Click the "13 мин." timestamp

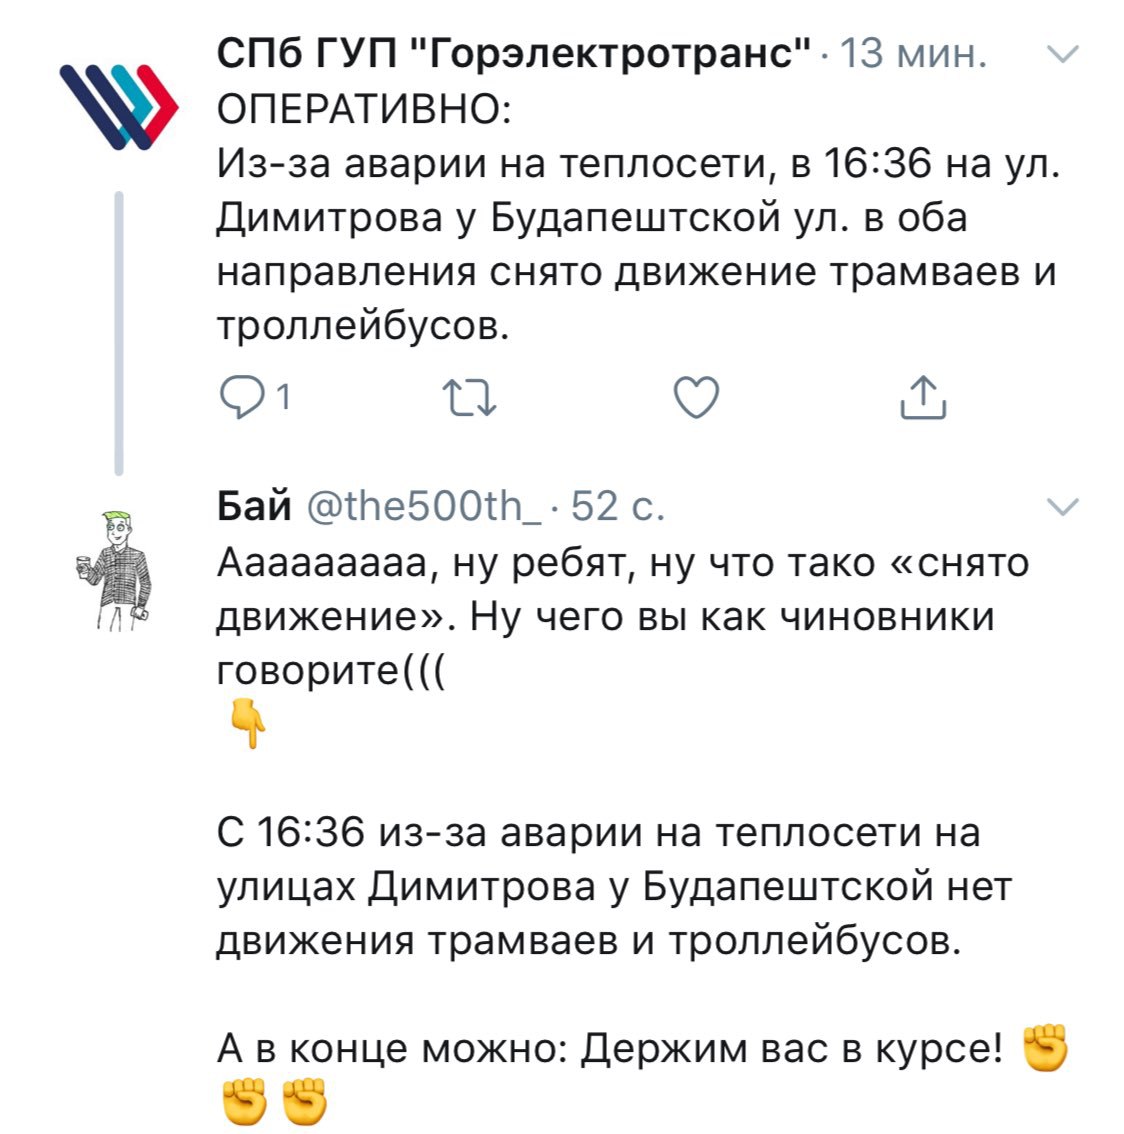coord(912,54)
